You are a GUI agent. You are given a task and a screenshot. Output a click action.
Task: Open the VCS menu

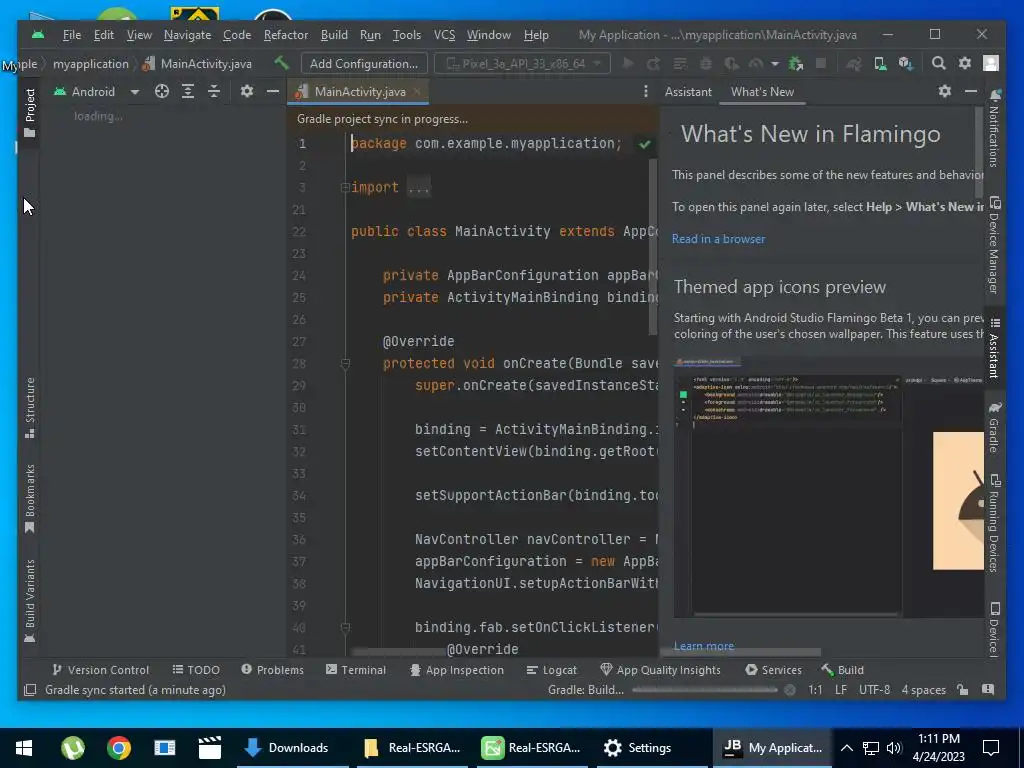(x=444, y=35)
